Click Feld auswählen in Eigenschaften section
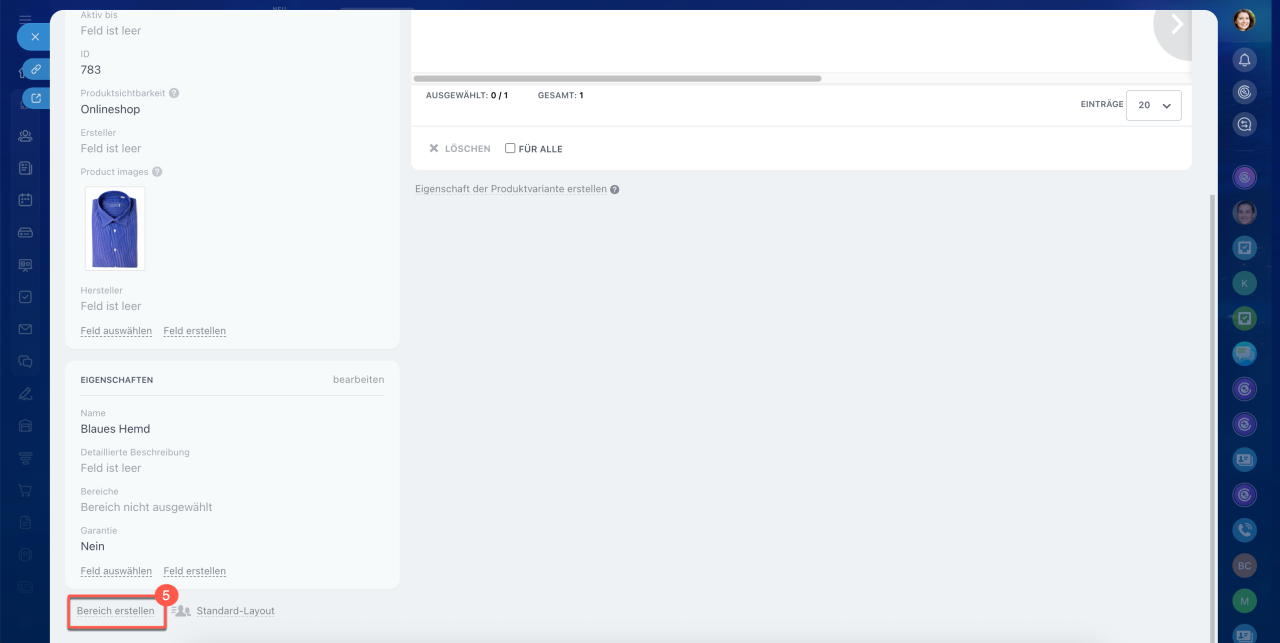Image resolution: width=1280 pixels, height=643 pixels. (116, 571)
